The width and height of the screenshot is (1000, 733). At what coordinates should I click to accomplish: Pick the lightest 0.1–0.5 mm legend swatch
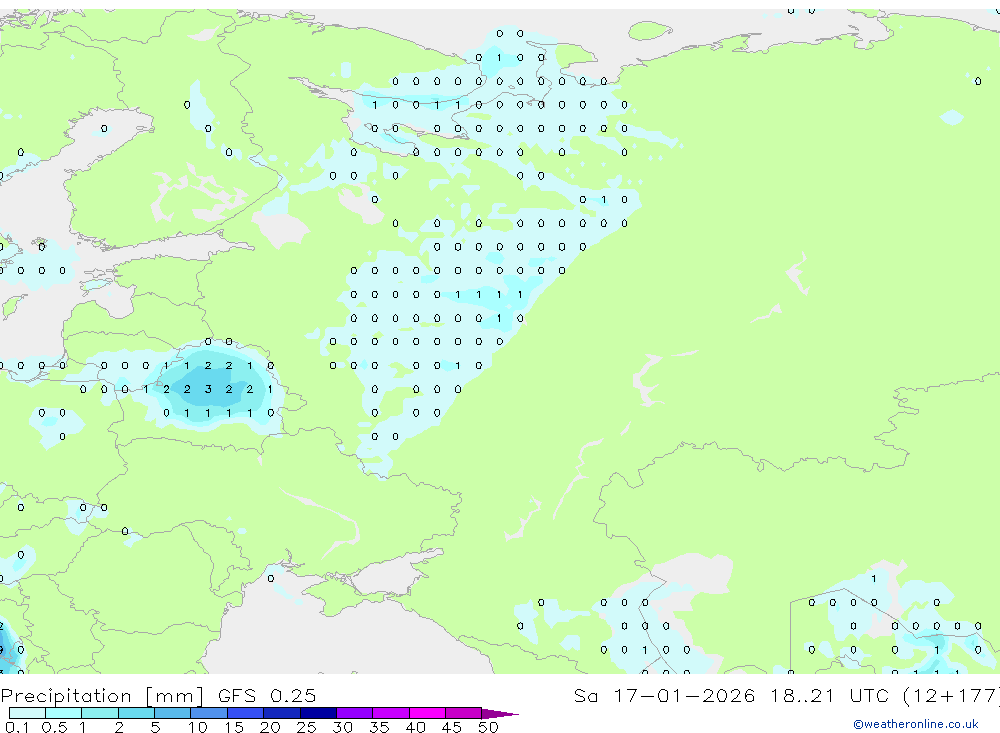tap(27, 713)
